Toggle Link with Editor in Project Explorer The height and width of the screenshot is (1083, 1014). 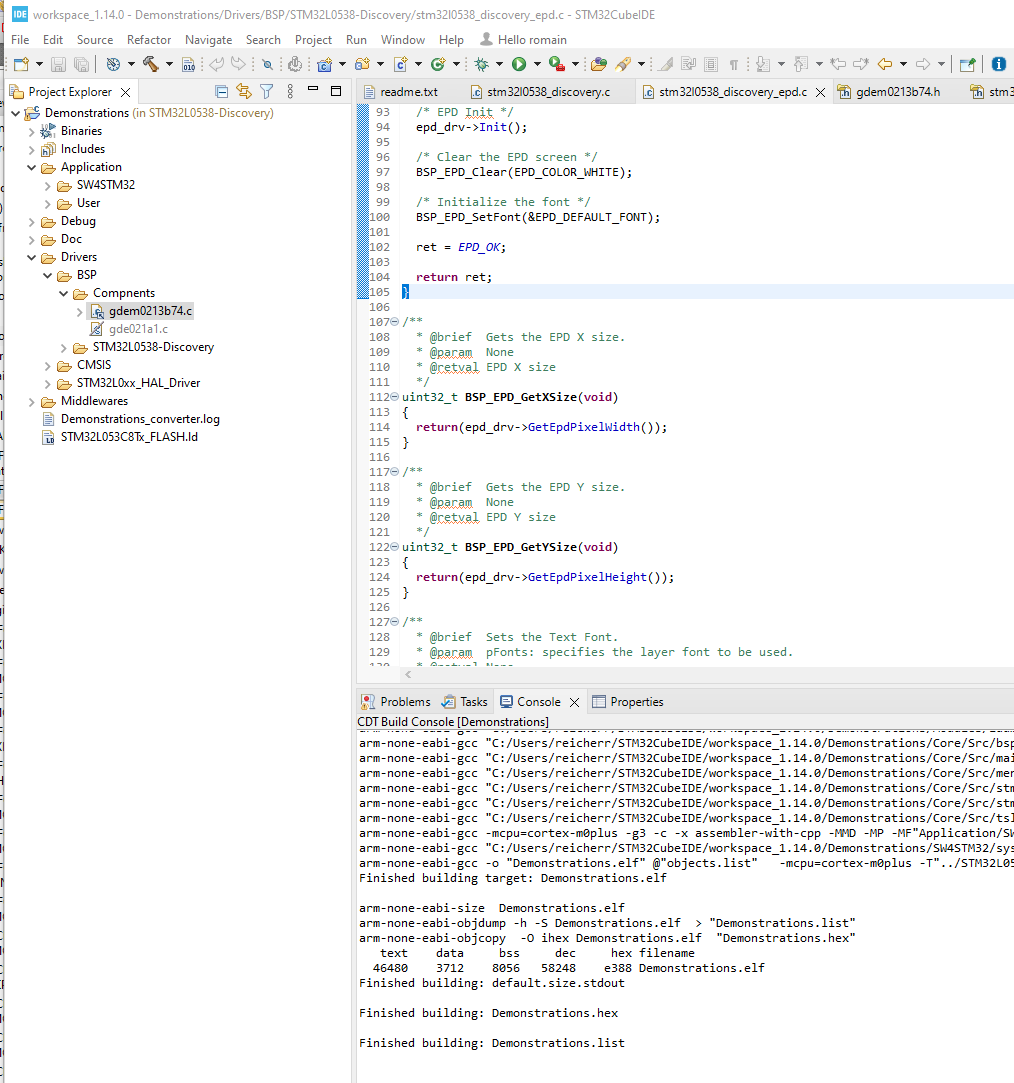click(x=244, y=90)
